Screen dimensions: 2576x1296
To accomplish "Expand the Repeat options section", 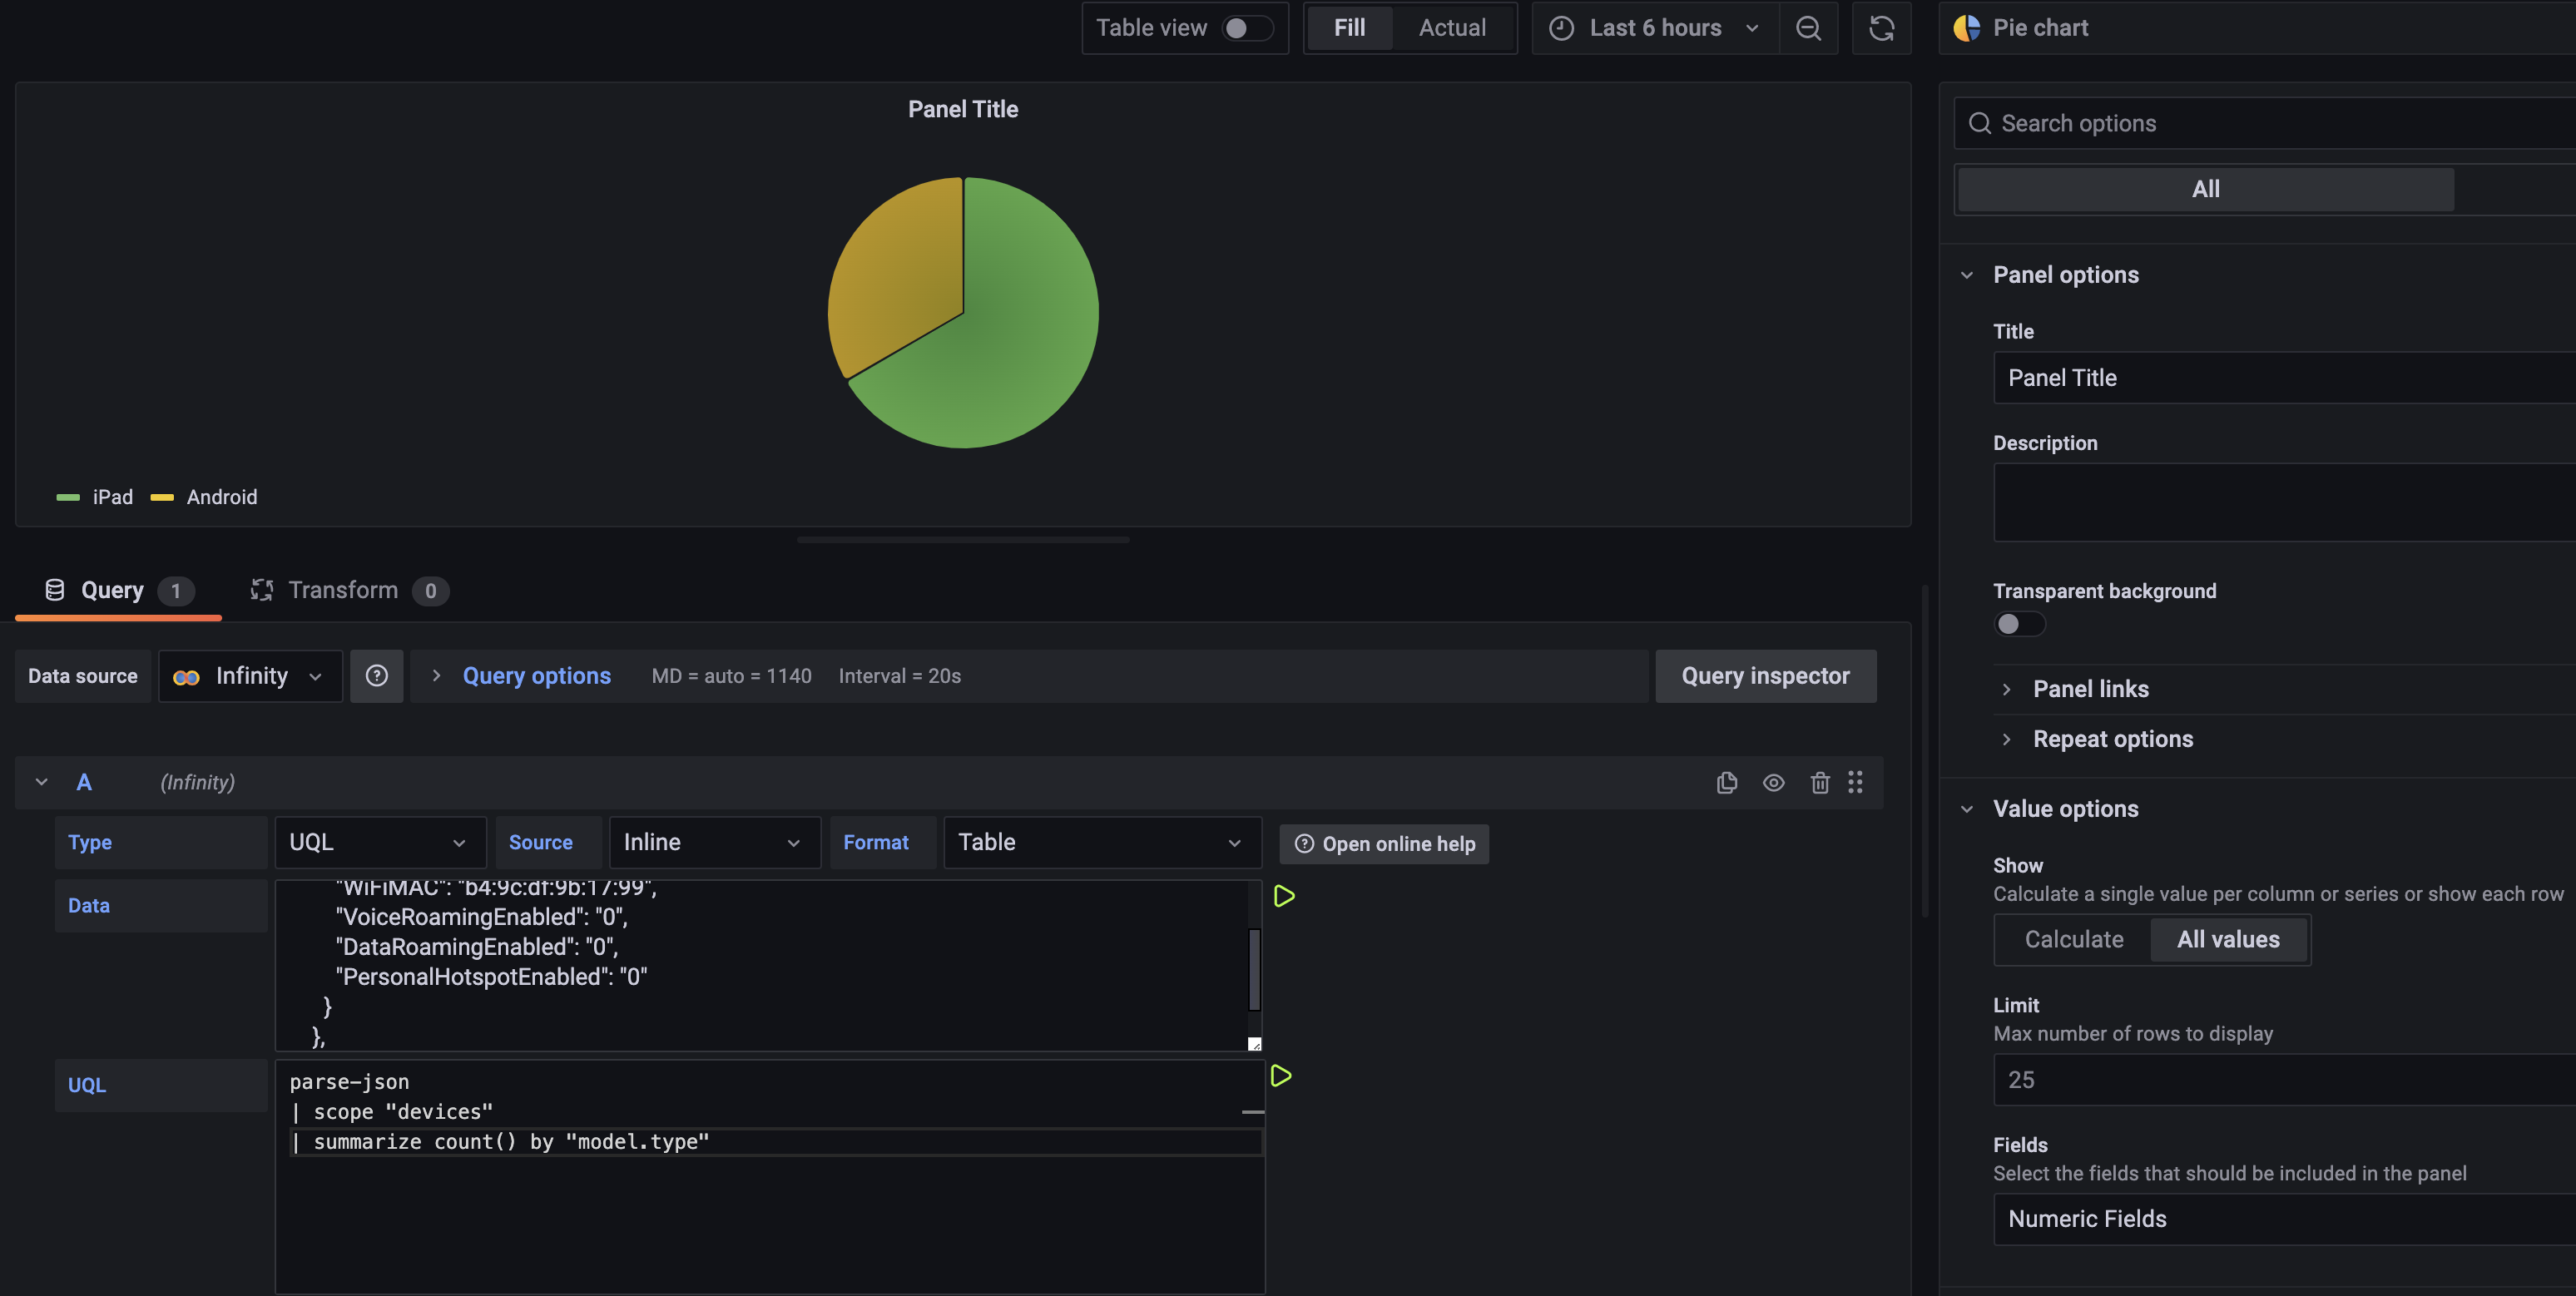I will click(x=2112, y=738).
